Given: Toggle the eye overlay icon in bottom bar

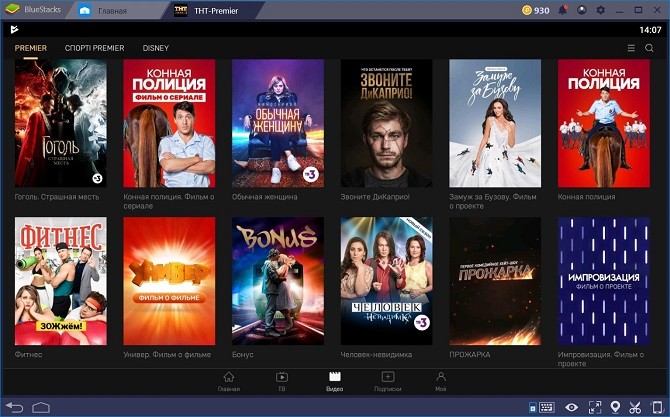Looking at the screenshot, I should (x=571, y=407).
